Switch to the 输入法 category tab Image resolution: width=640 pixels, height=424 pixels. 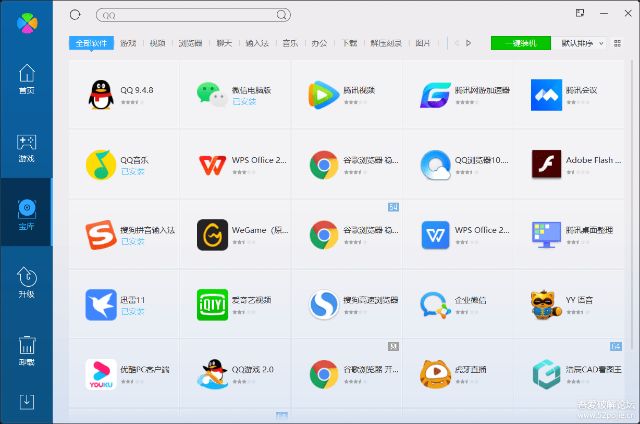257,43
